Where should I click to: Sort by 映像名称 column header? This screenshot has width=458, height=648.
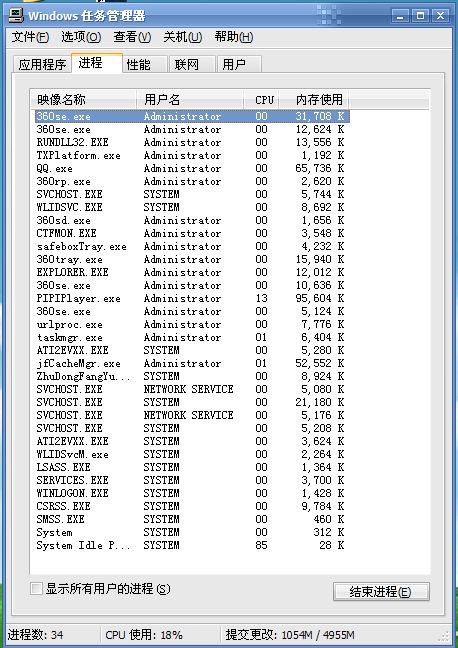click(83, 100)
